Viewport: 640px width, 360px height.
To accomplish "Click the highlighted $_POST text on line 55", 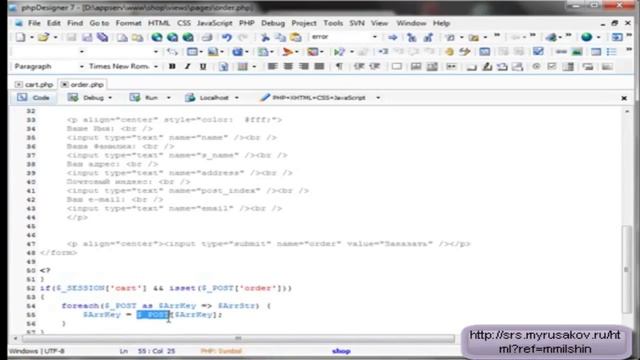I will coord(153,315).
